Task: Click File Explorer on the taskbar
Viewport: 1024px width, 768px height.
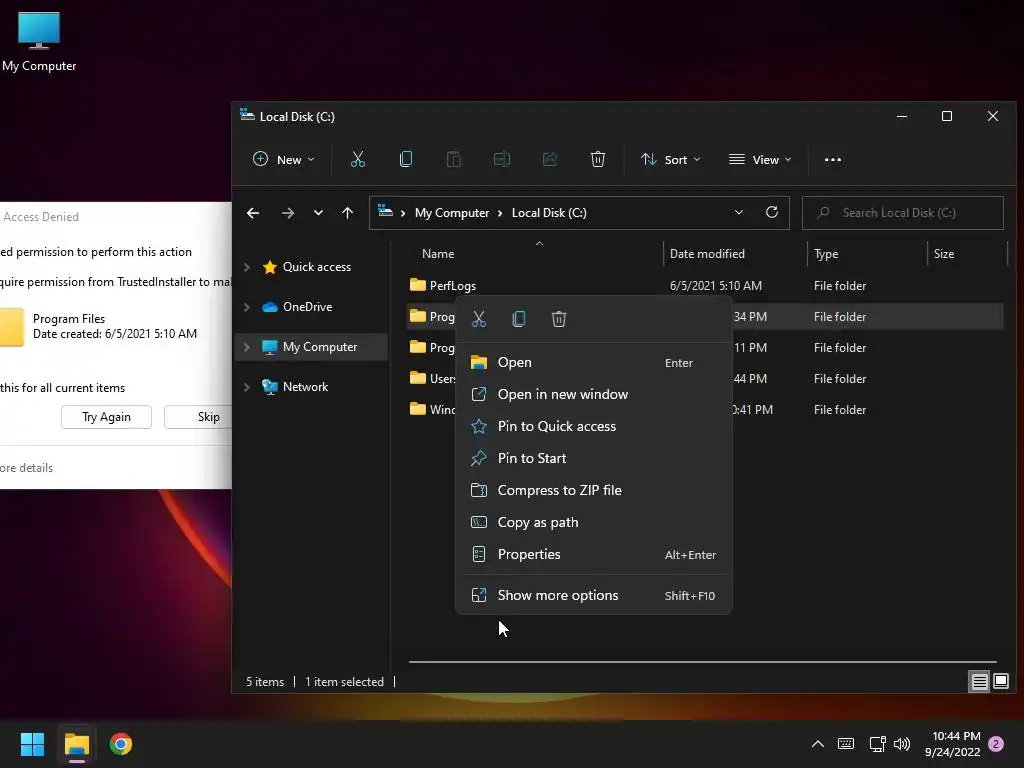Action: (x=76, y=744)
